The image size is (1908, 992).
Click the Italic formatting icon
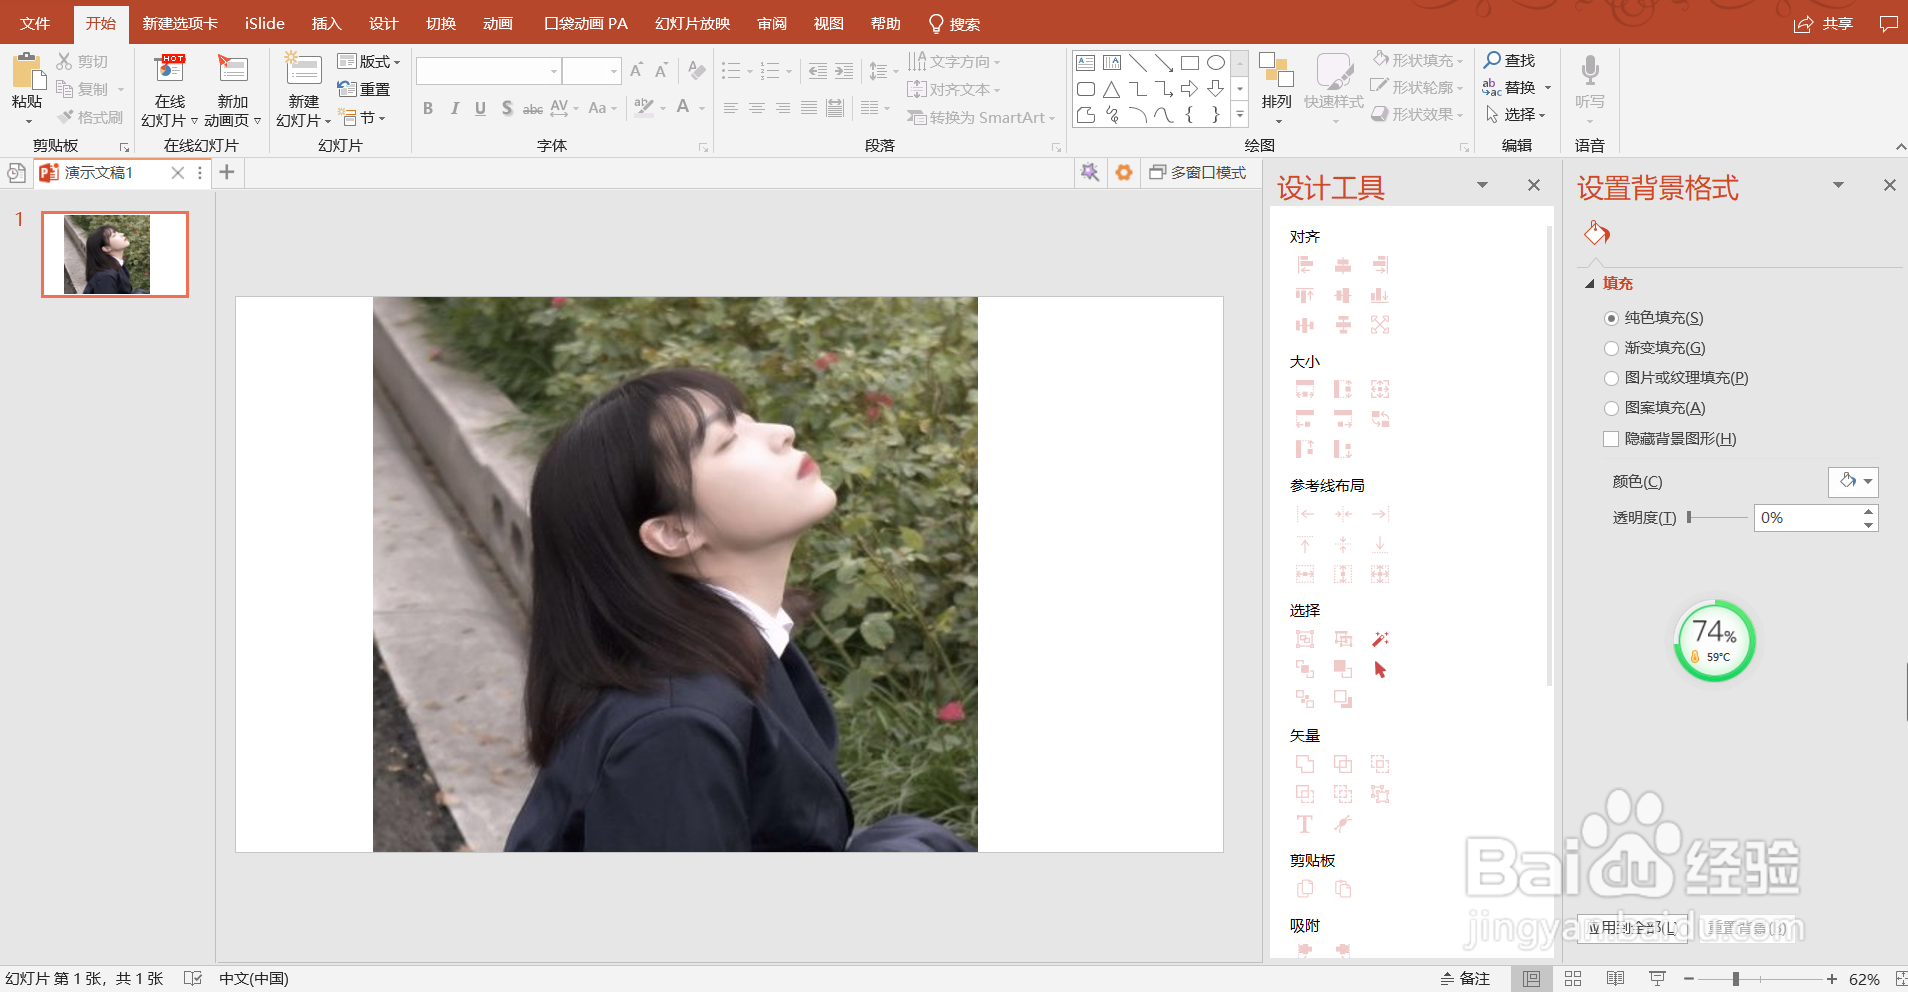[455, 108]
